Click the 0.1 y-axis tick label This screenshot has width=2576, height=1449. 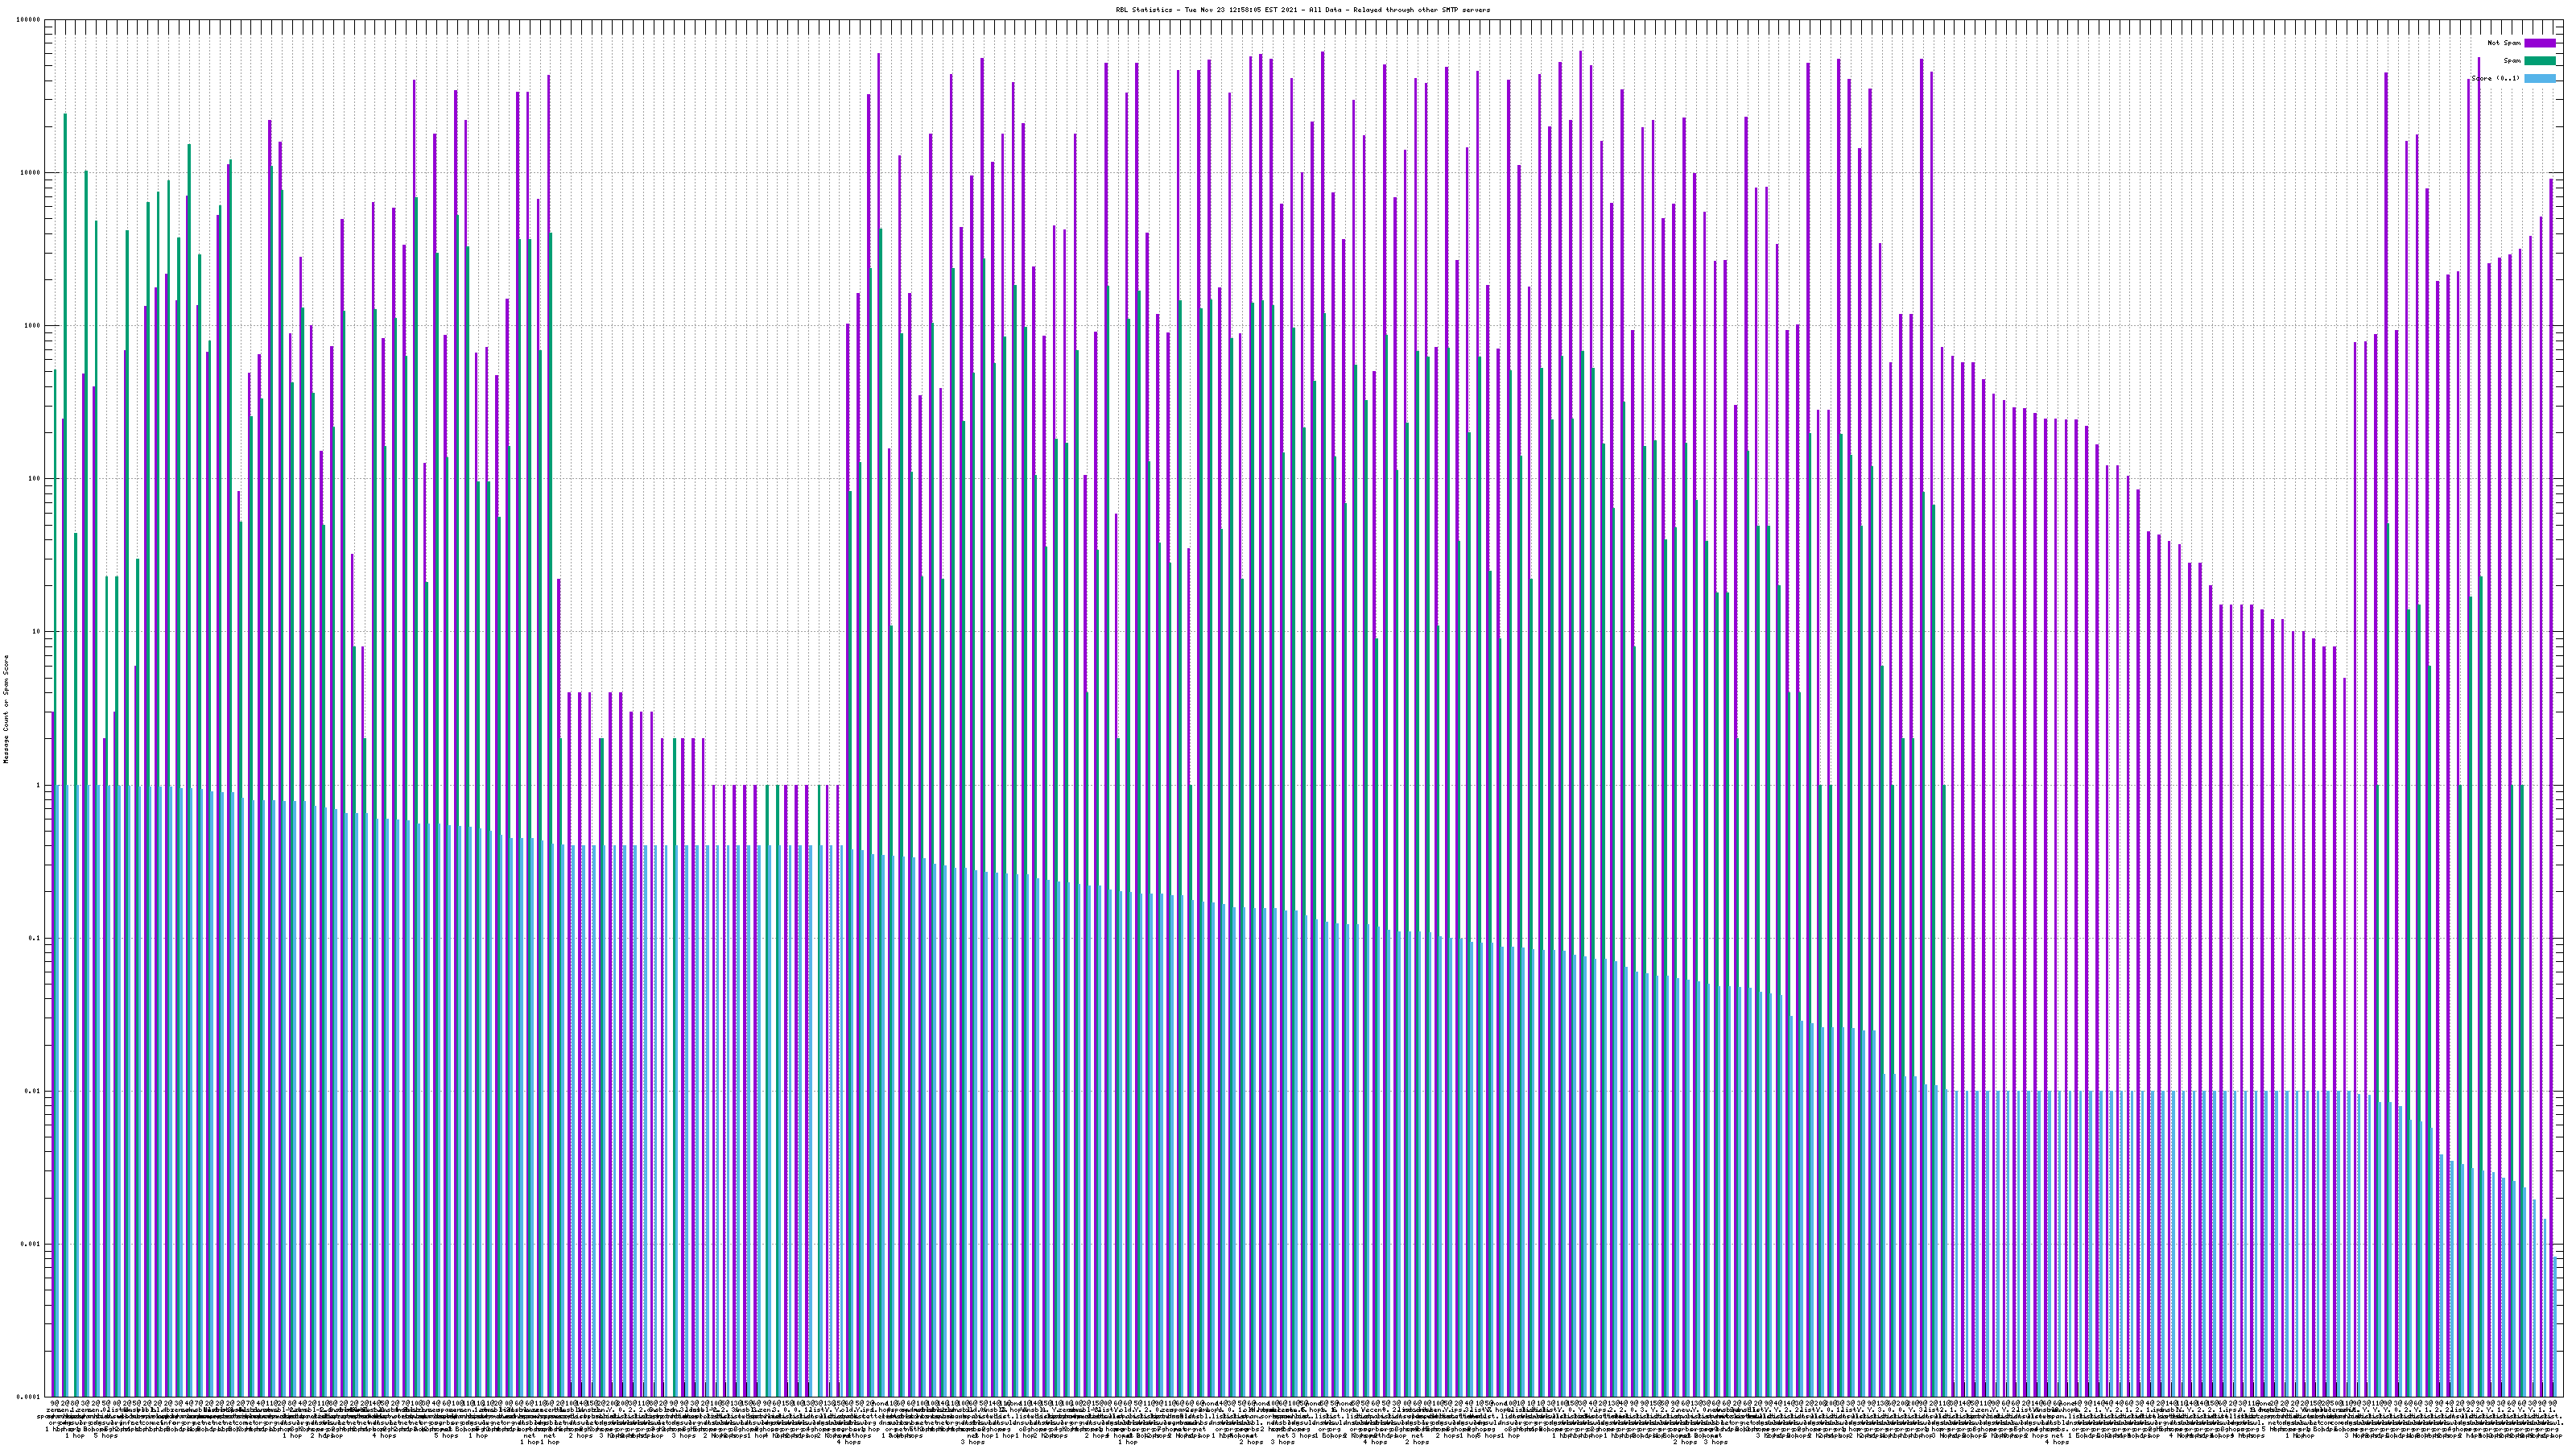click(35, 938)
